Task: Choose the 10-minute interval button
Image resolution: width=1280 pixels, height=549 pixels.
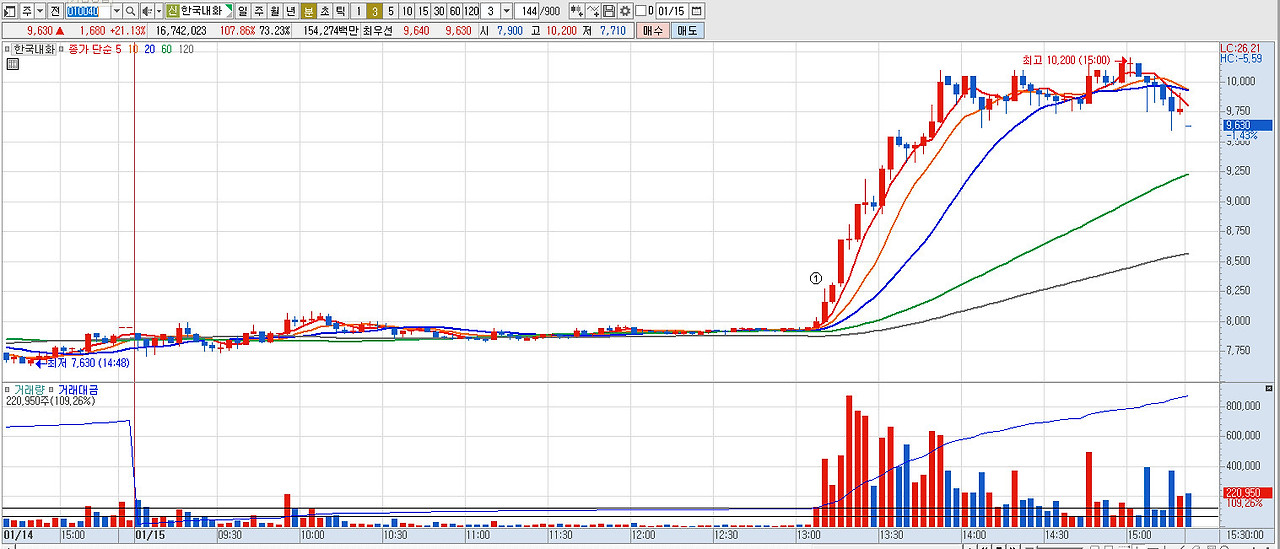Action: click(x=407, y=11)
